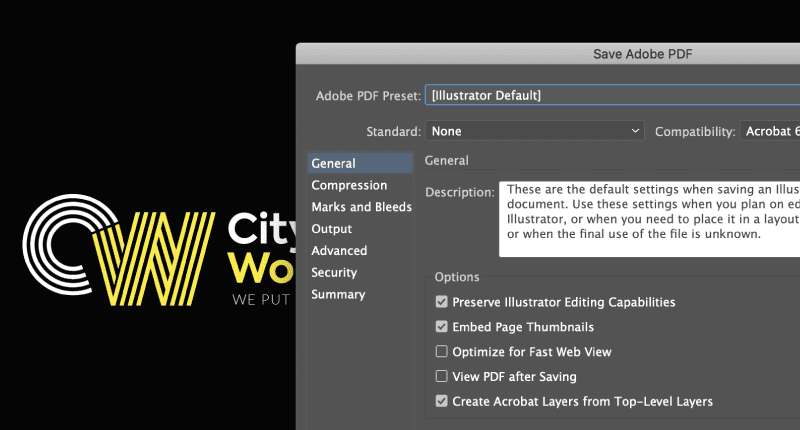Click the WE PUT tagline under logo
The image size is (800, 430).
[x=260, y=298]
